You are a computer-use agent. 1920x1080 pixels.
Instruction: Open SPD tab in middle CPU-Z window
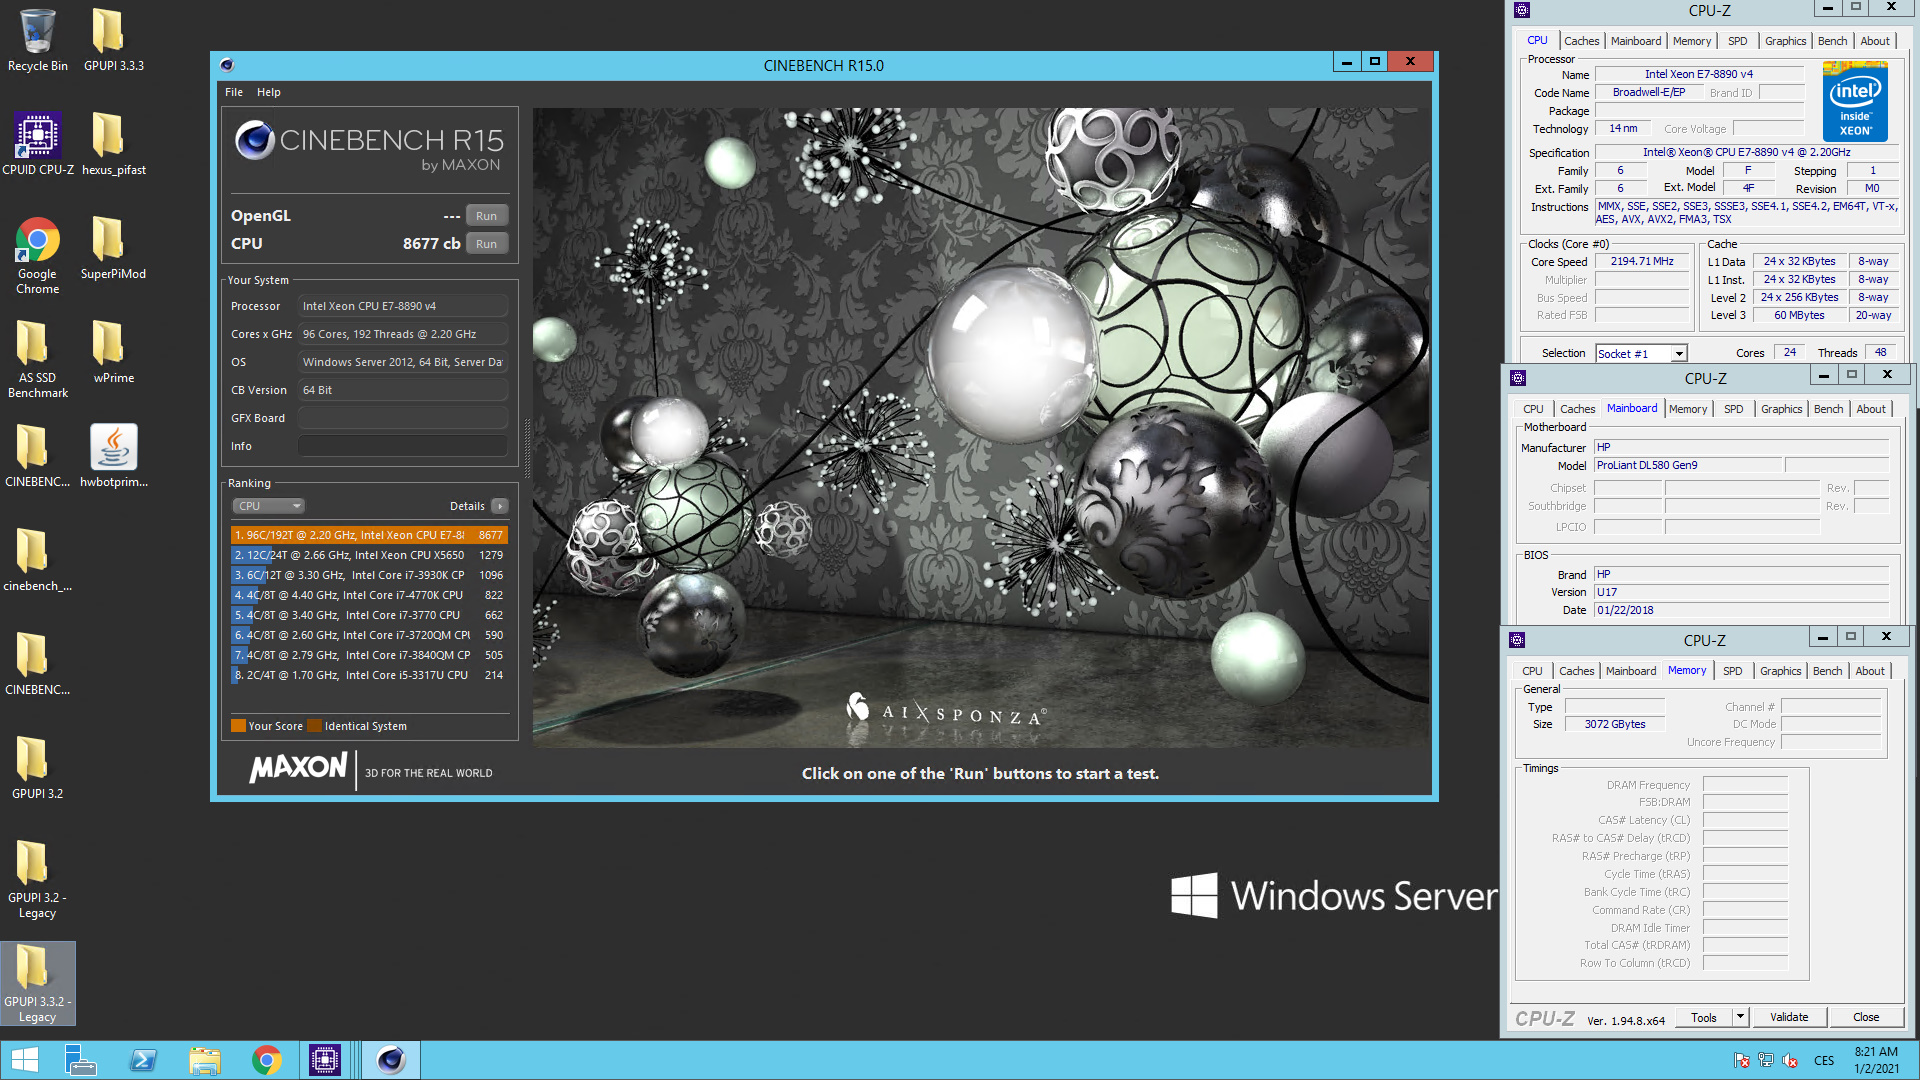click(1733, 409)
